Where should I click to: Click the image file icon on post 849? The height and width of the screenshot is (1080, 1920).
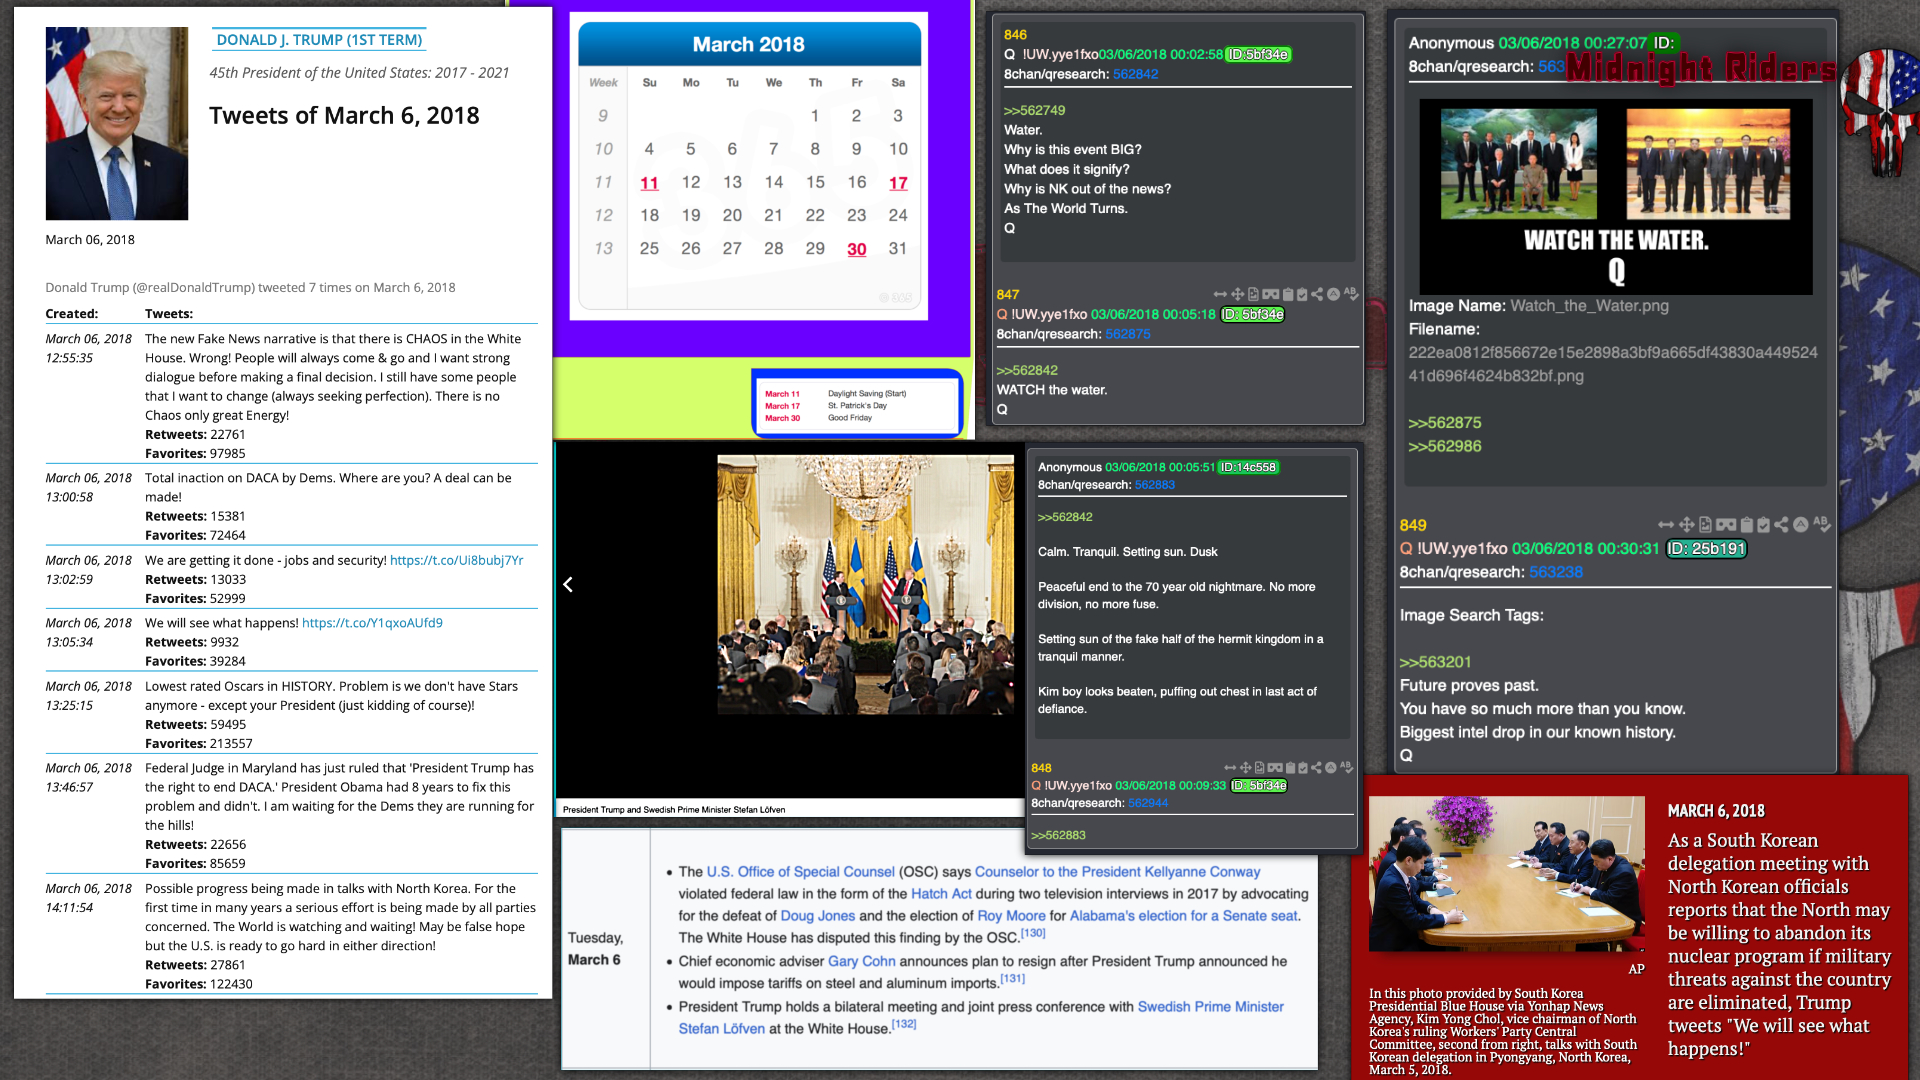click(1705, 524)
